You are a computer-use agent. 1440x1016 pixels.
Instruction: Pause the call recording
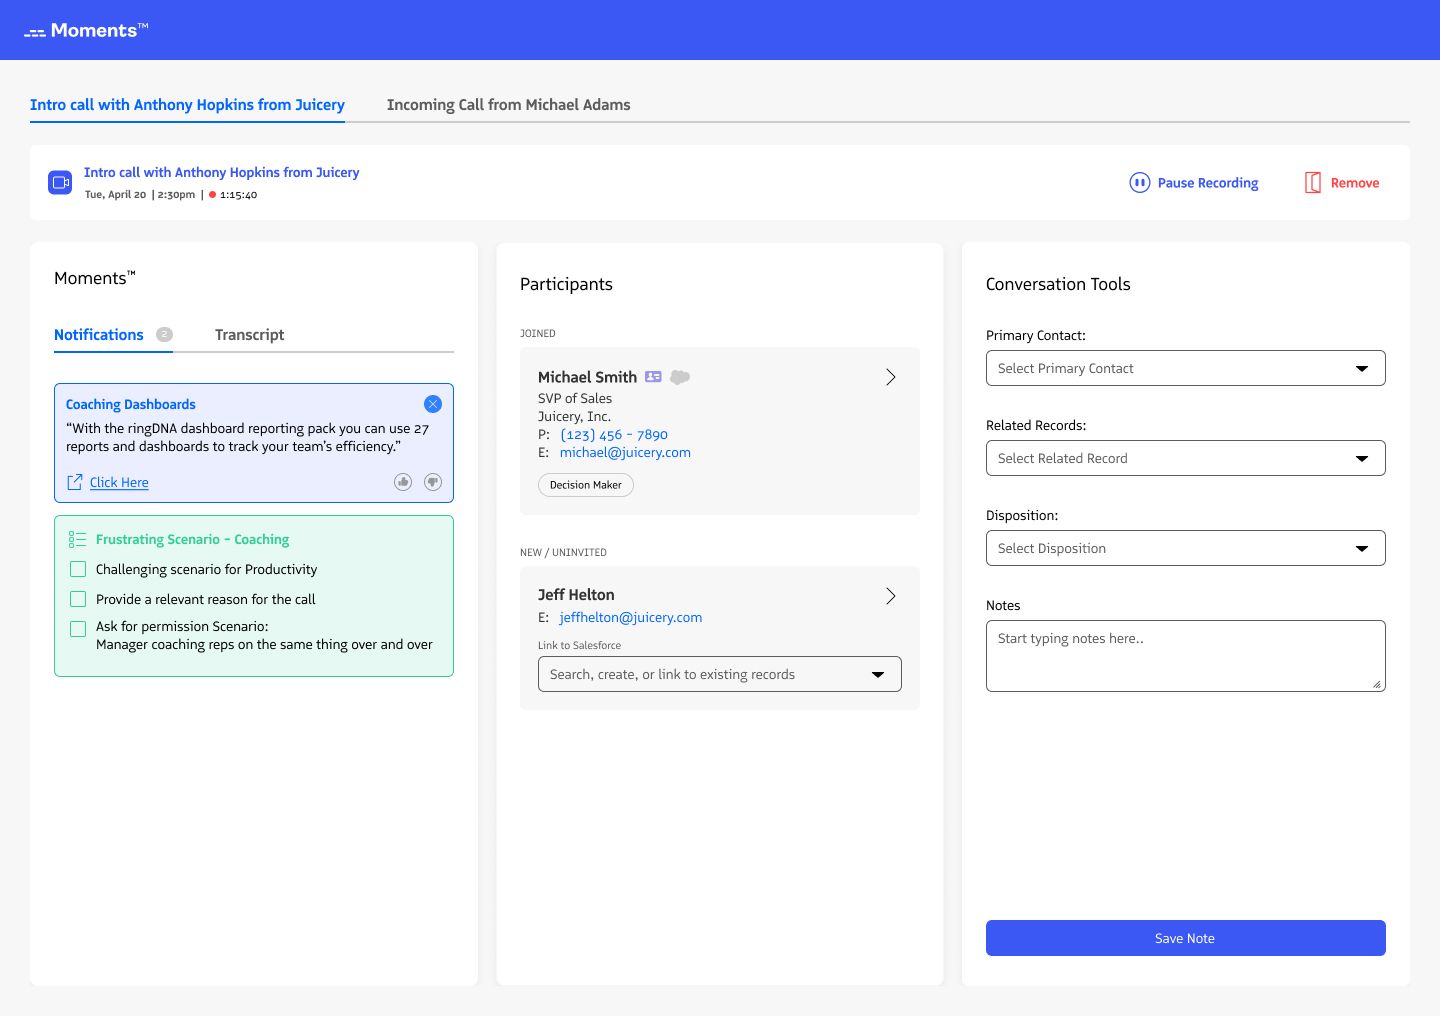point(1193,183)
